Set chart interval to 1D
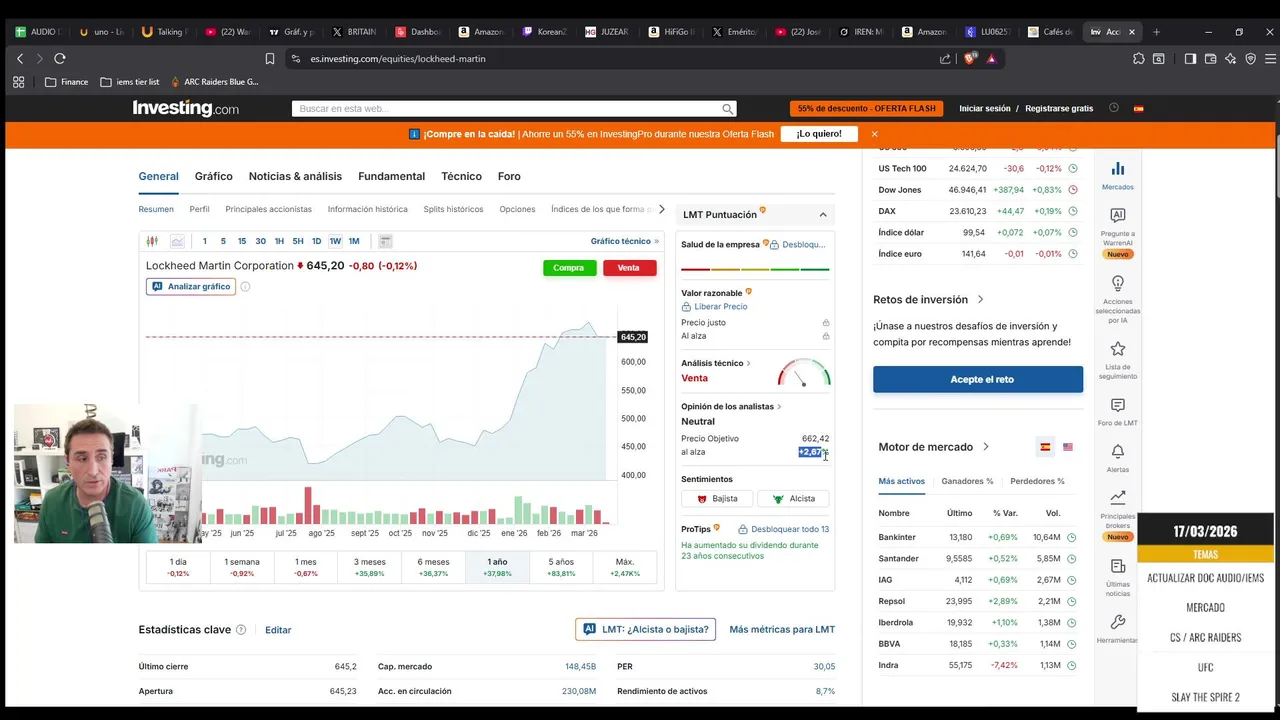The image size is (1280, 720). [x=316, y=241]
